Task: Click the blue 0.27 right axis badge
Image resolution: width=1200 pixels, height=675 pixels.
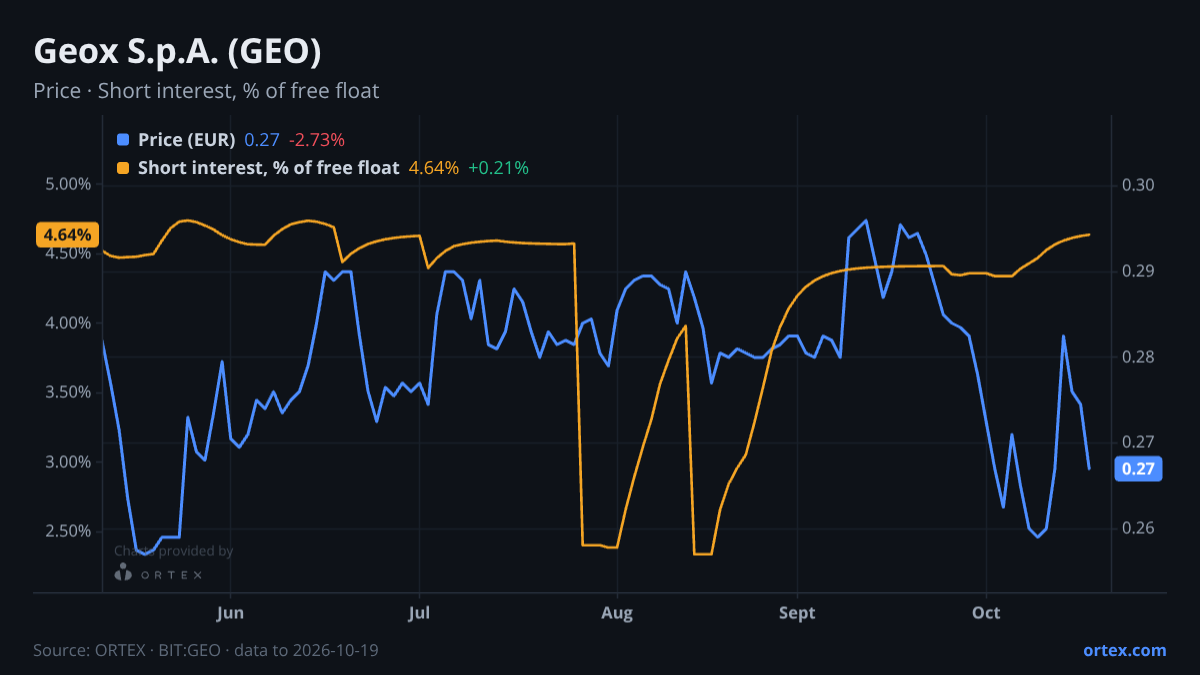Action: click(1138, 469)
